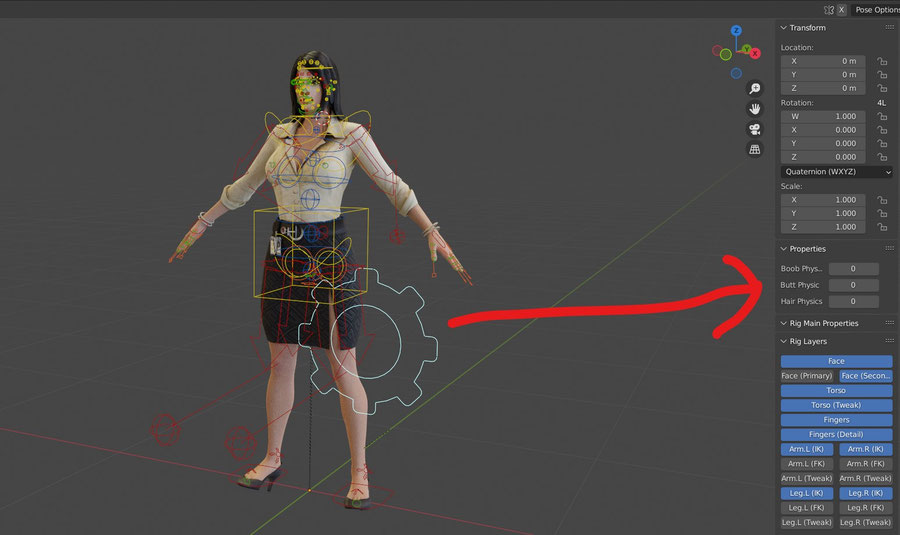Lock the Rotation W value
Image resolution: width=900 pixels, height=535 pixels.
pyautogui.click(x=881, y=116)
